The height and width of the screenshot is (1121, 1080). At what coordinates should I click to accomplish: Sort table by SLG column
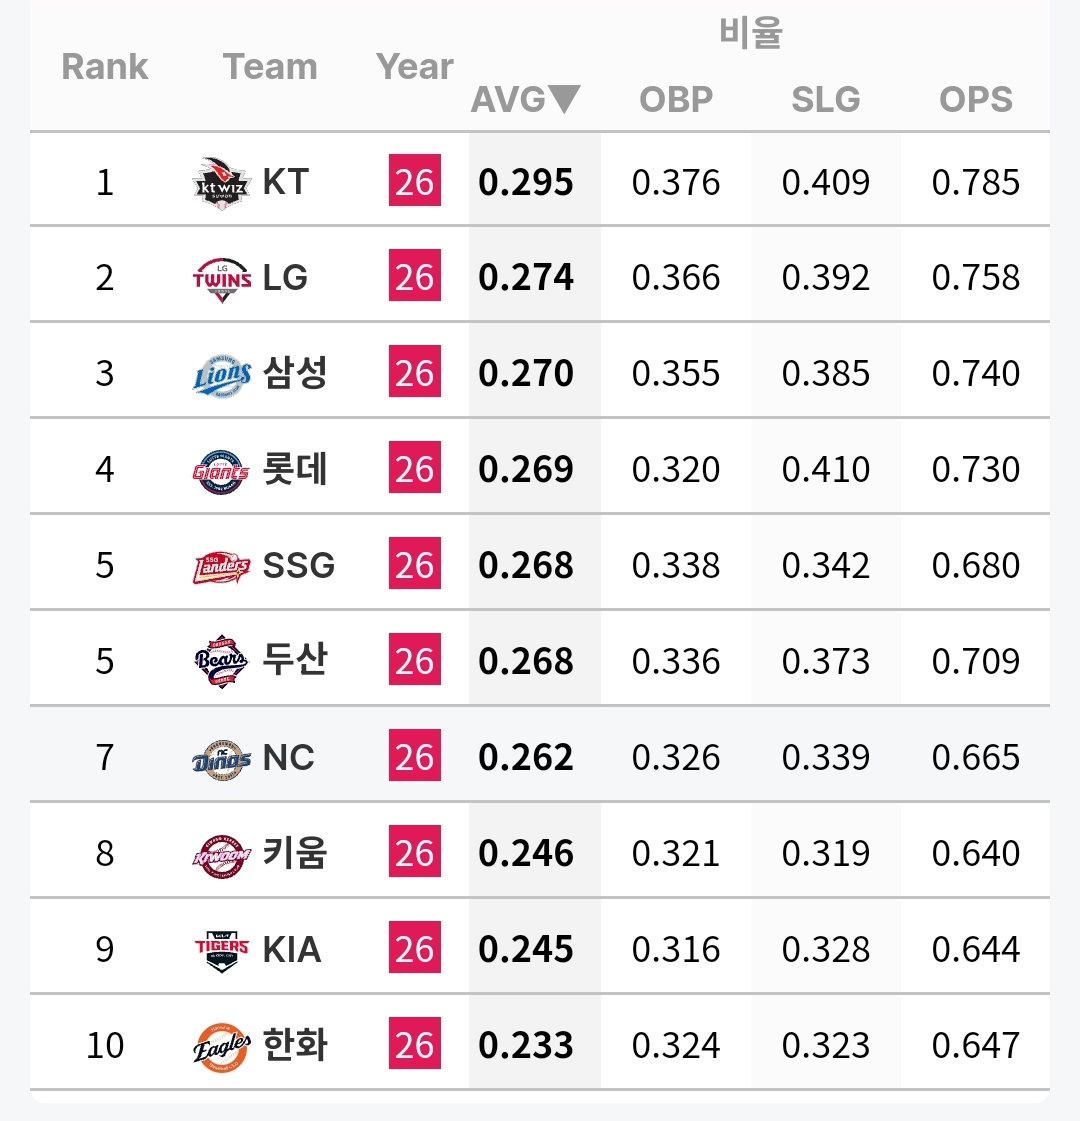(826, 99)
